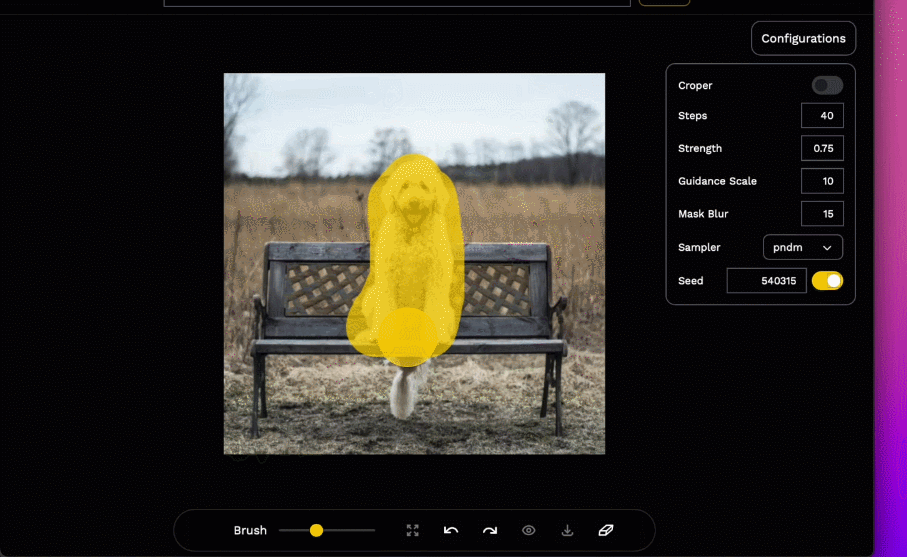The image size is (907, 557).
Task: Click the Mask Blur value field
Action: tap(822, 214)
